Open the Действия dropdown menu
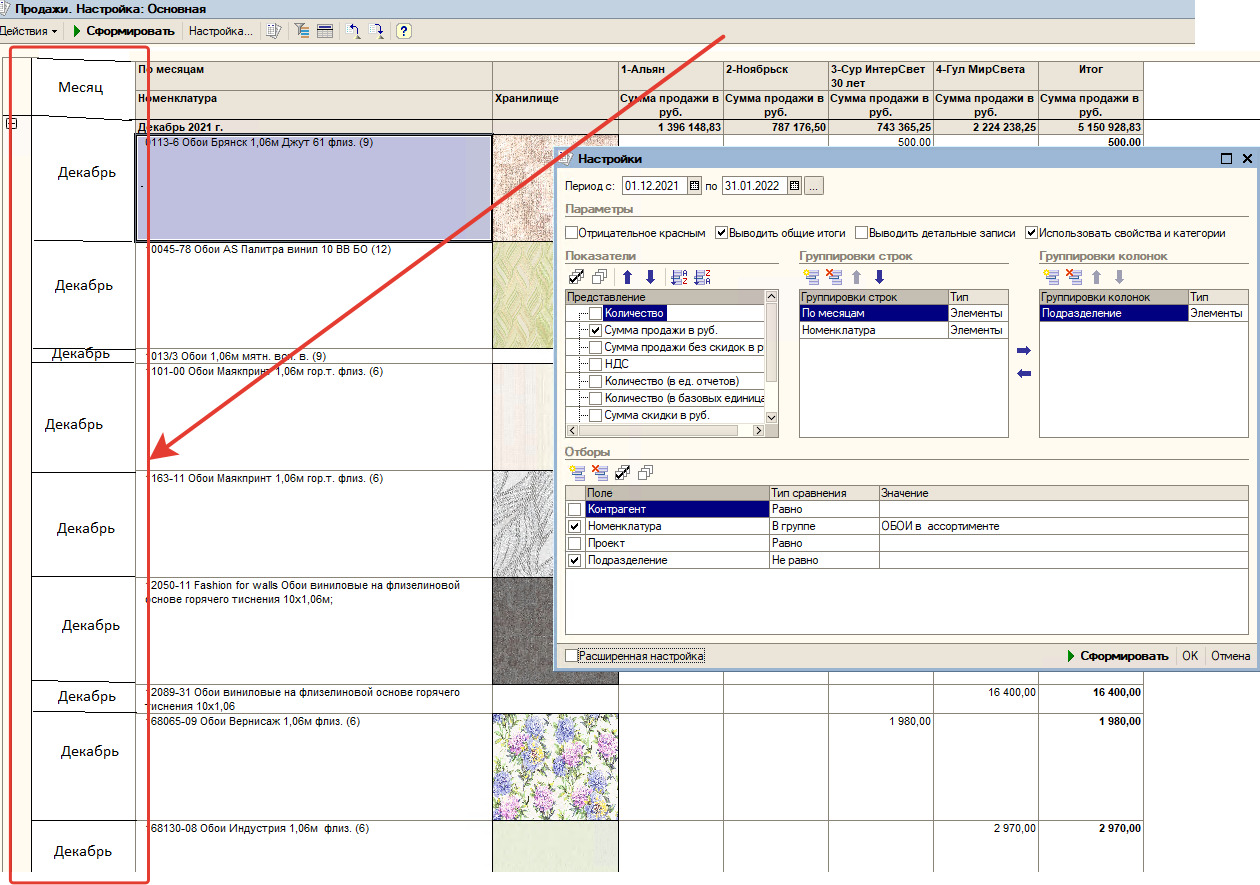The width and height of the screenshot is (1260, 885). click(28, 31)
